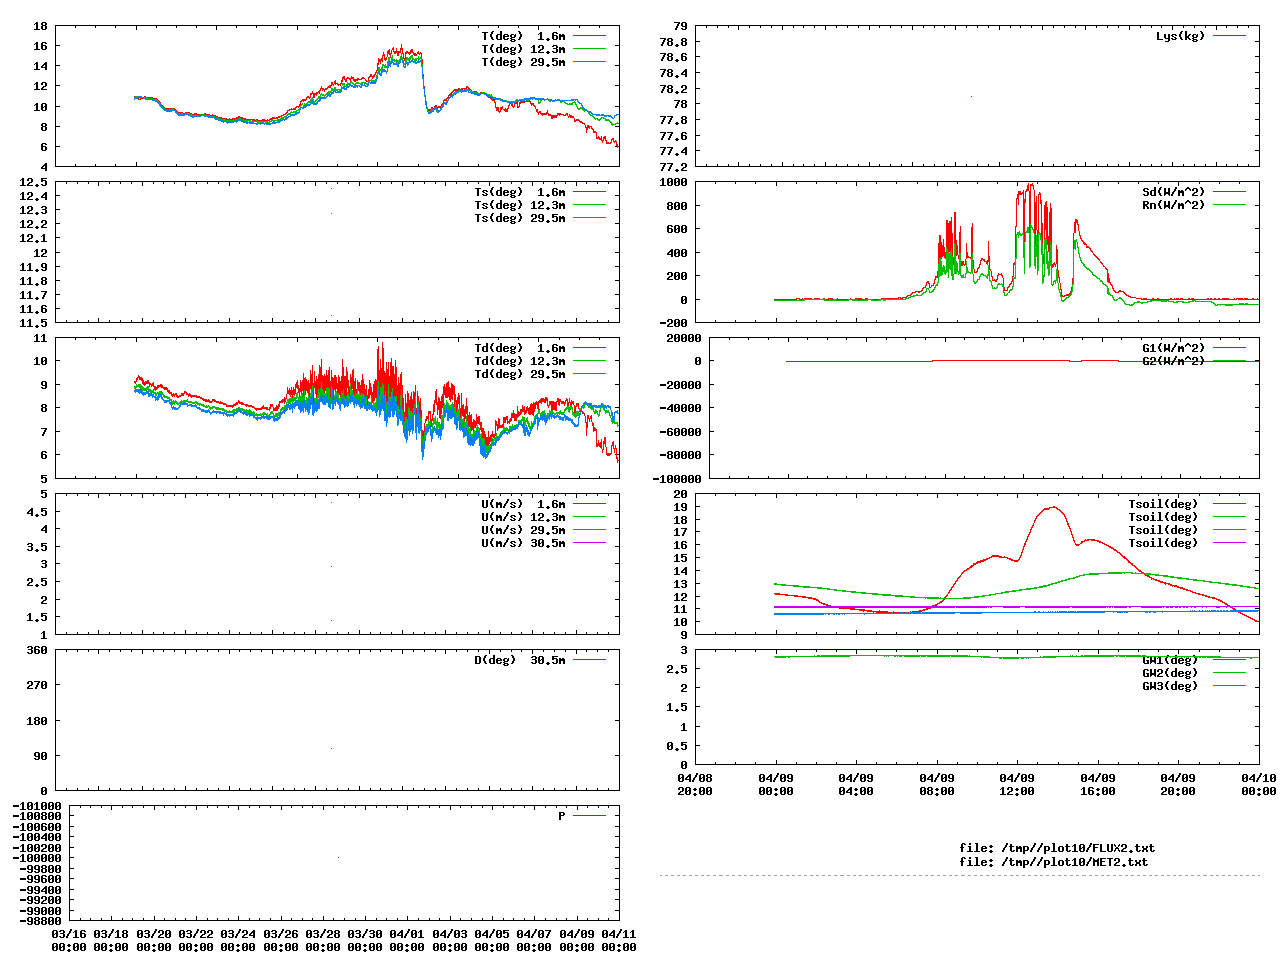Click the "360" y-axis value in direction plot
This screenshot has width=1280, height=960.
37,650
